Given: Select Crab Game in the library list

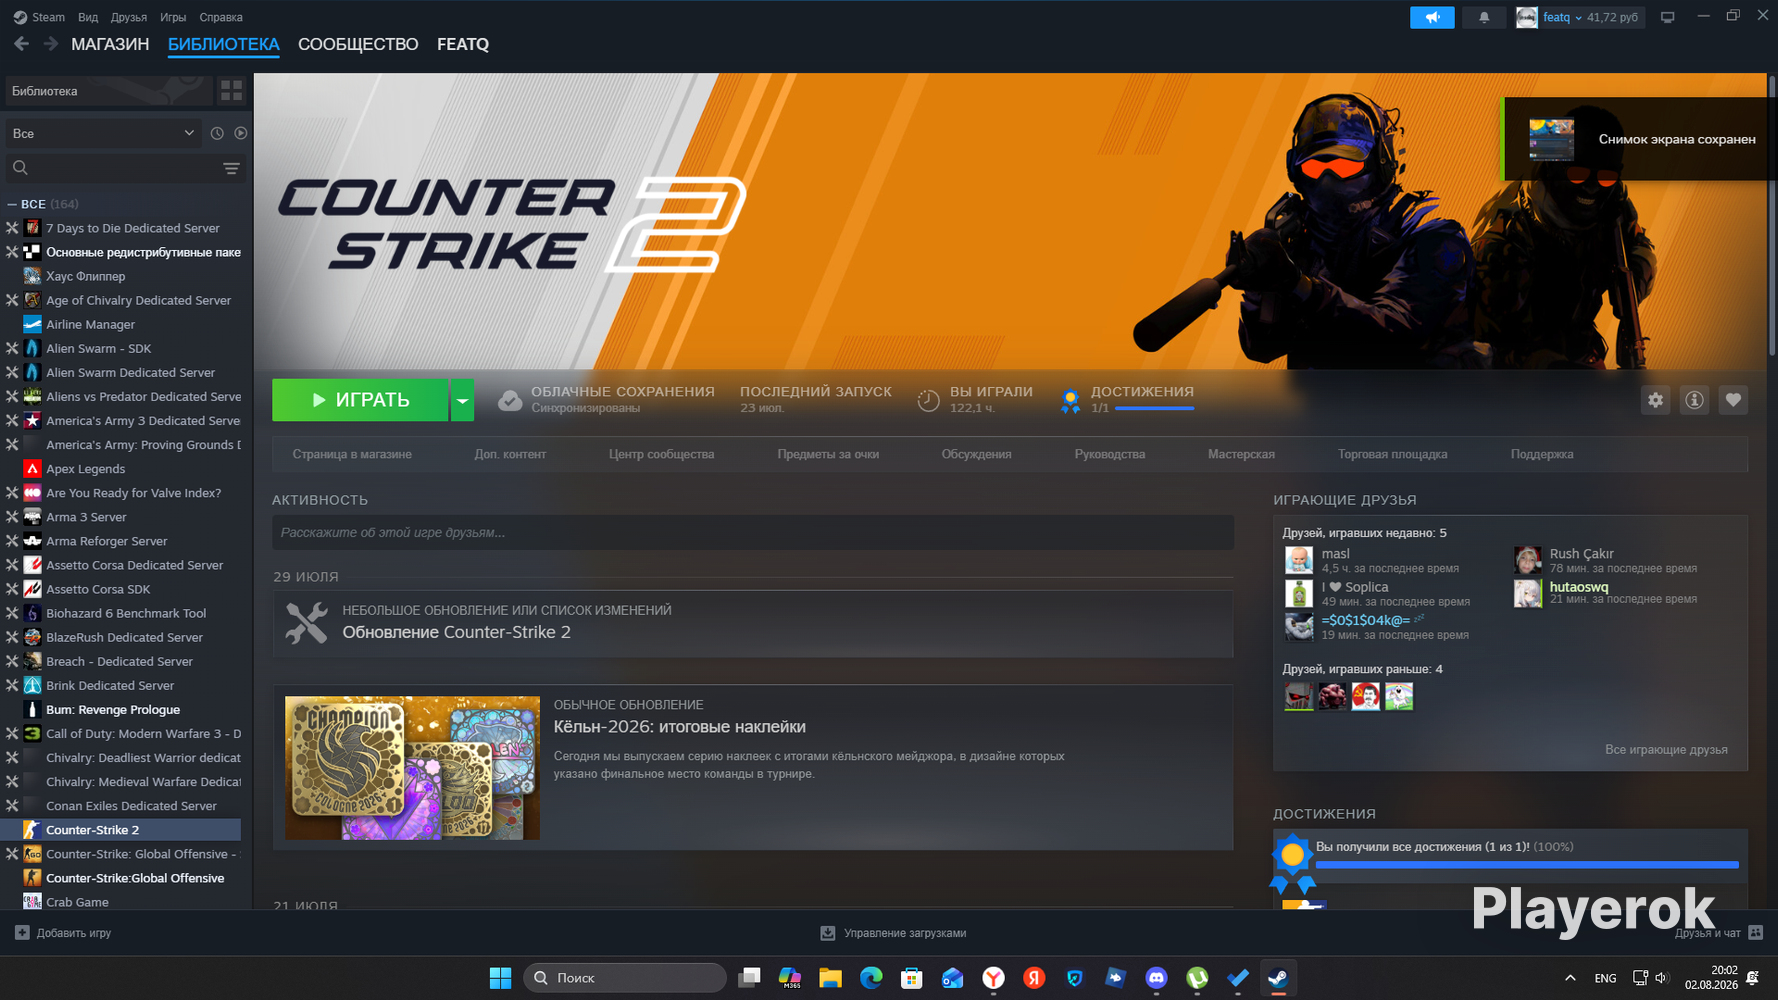Looking at the screenshot, I should pyautogui.click(x=120, y=902).
